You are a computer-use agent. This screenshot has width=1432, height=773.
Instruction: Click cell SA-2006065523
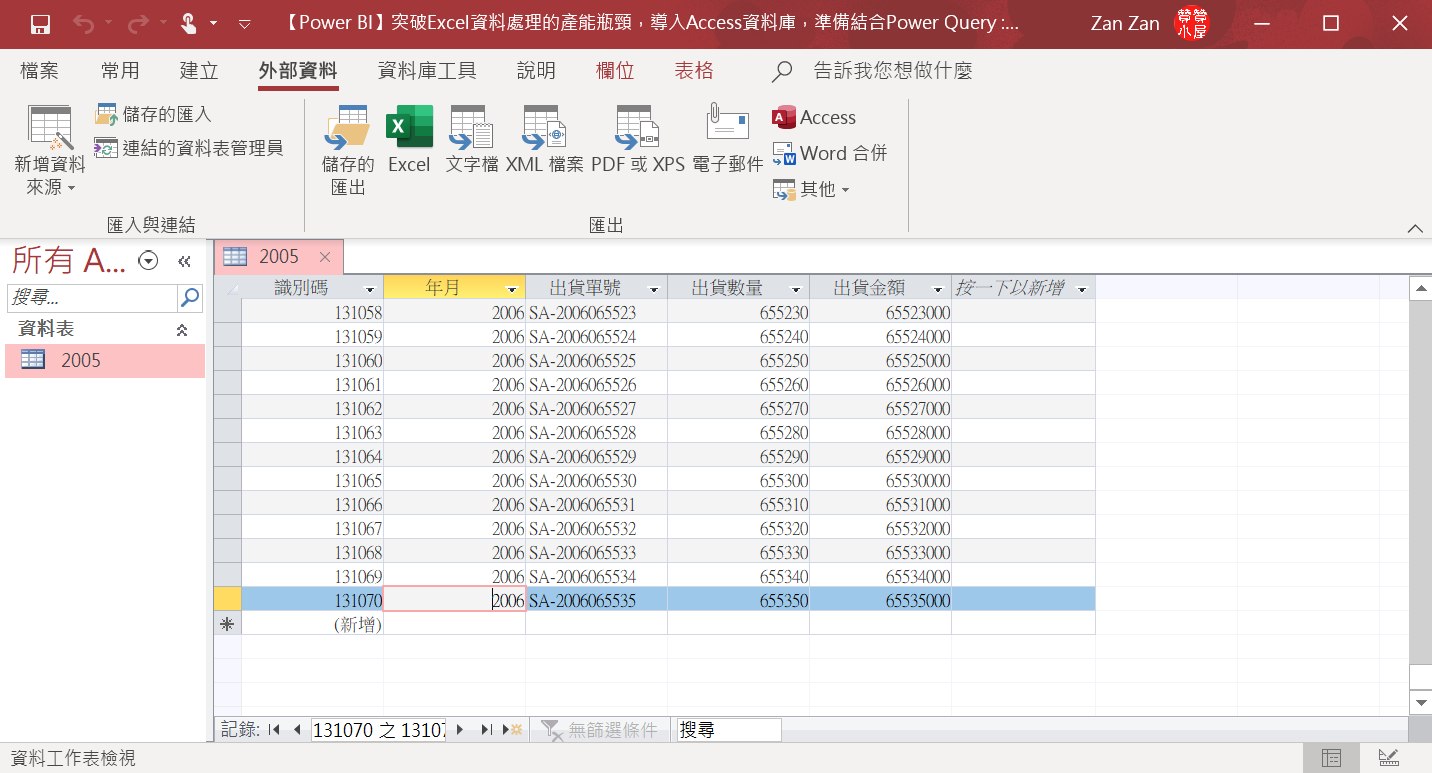596,312
